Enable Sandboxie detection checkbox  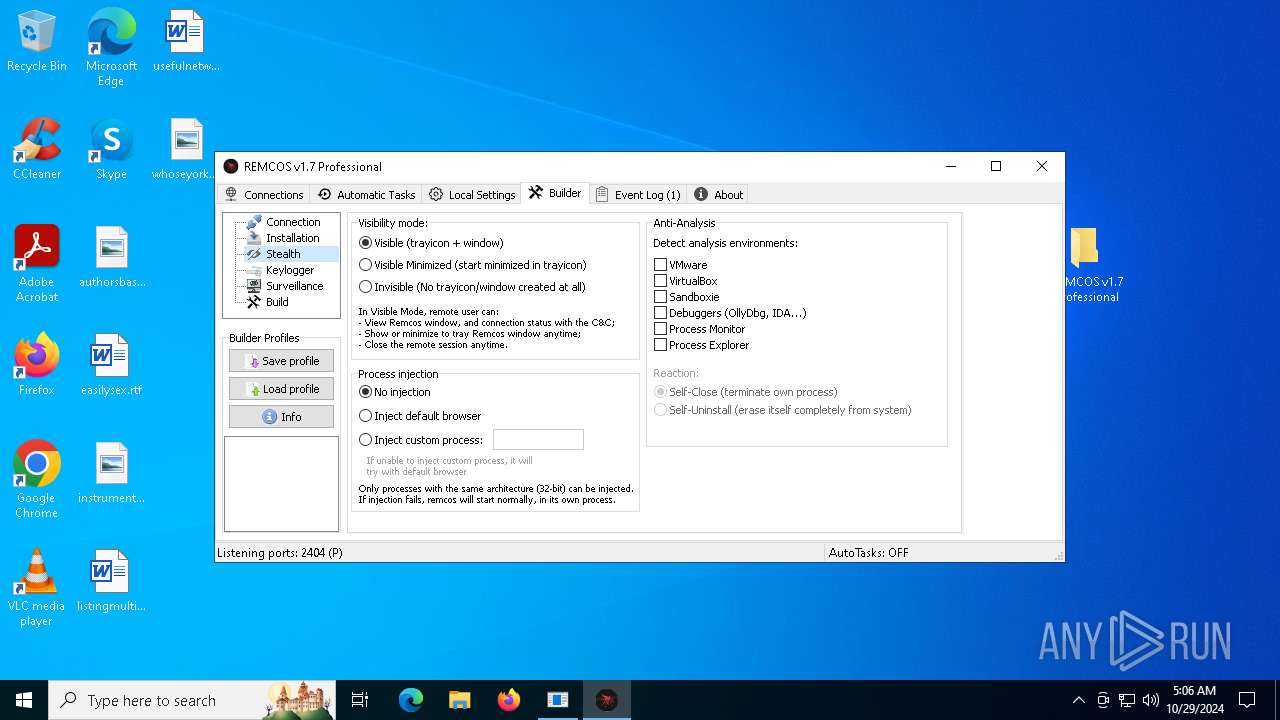click(660, 297)
